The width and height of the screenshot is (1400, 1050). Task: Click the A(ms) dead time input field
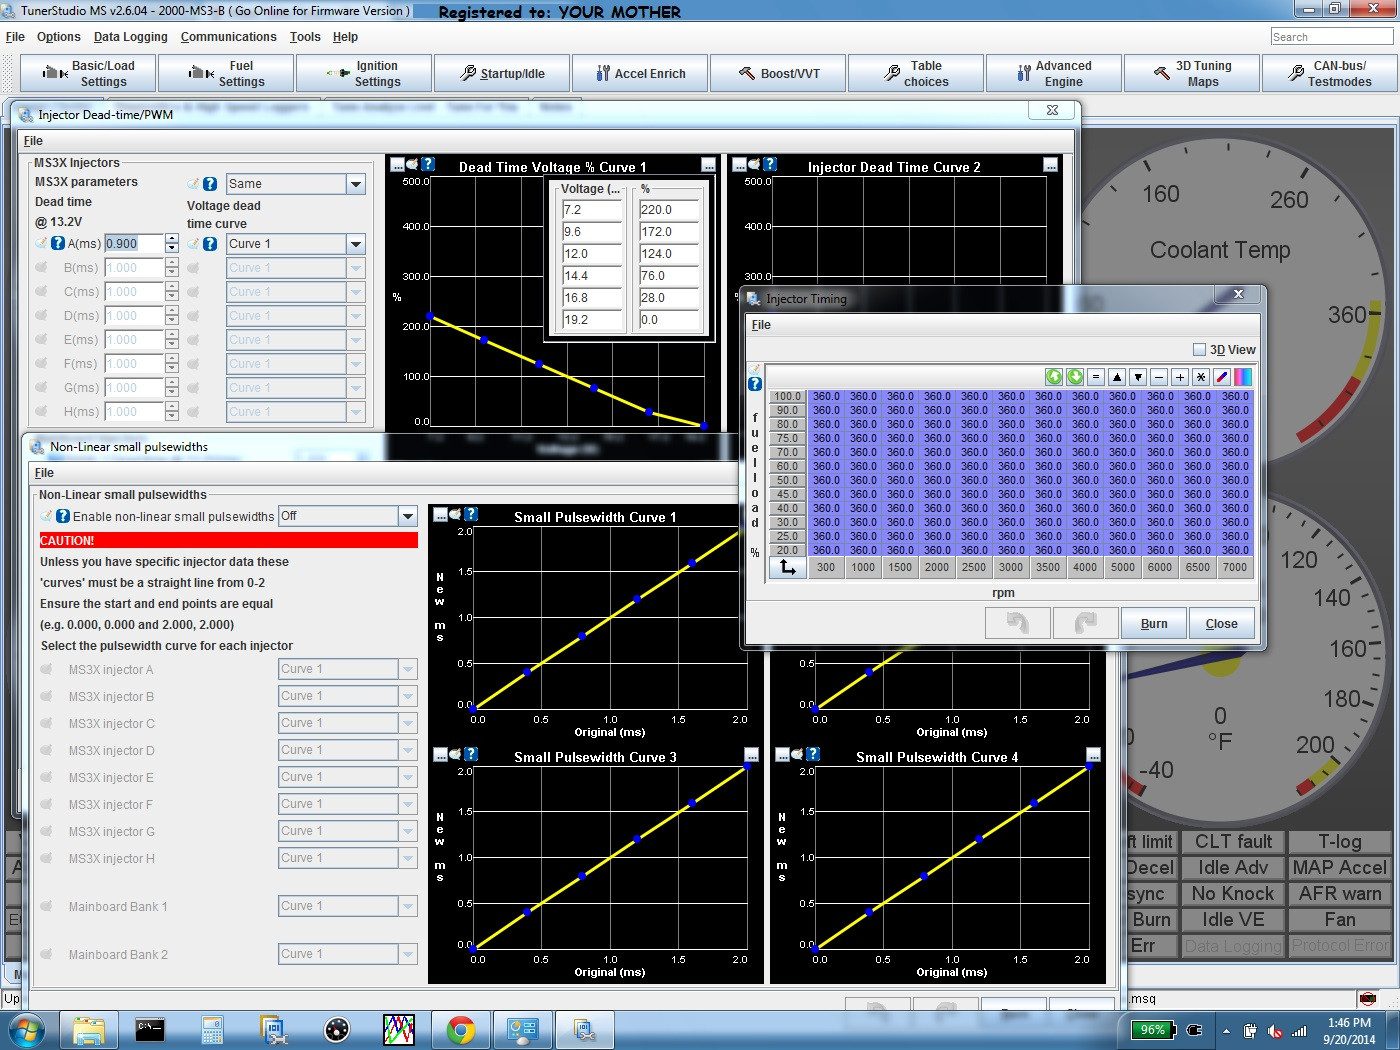coord(133,244)
